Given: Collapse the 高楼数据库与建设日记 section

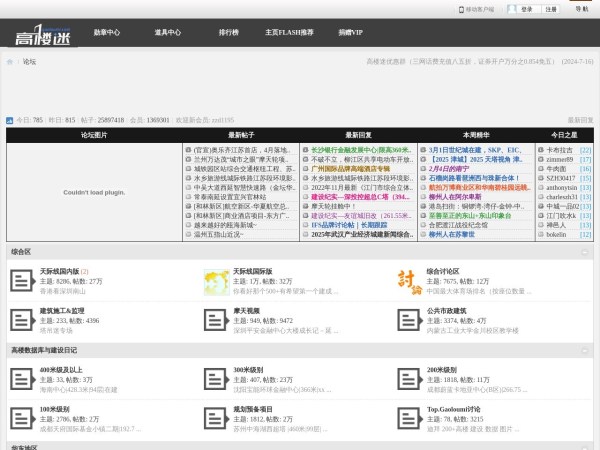Looking at the screenshot, I should coord(587,351).
